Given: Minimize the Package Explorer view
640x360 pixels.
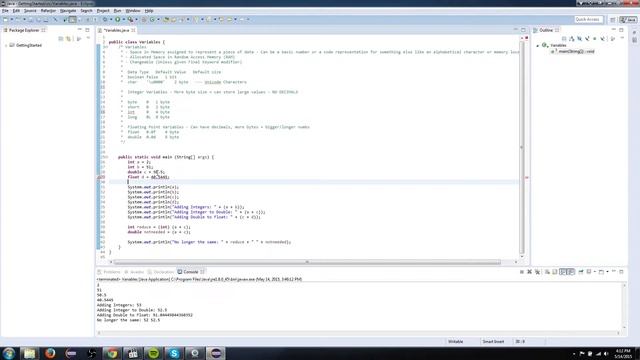Looking at the screenshot, I should 80,30.
